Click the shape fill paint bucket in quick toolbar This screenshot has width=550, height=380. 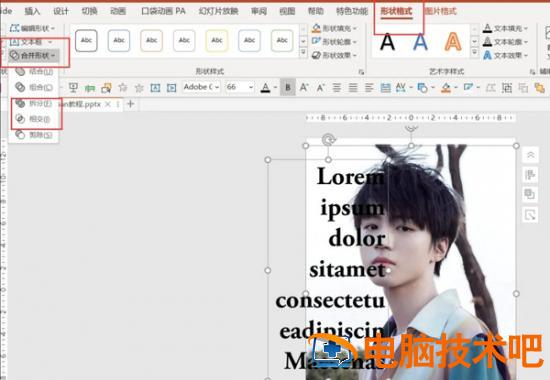point(446,87)
